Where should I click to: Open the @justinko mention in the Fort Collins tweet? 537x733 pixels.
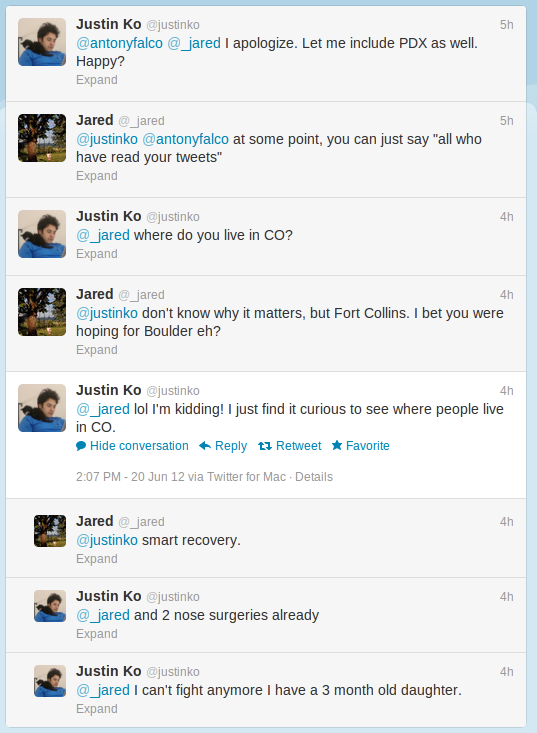(x=107, y=313)
